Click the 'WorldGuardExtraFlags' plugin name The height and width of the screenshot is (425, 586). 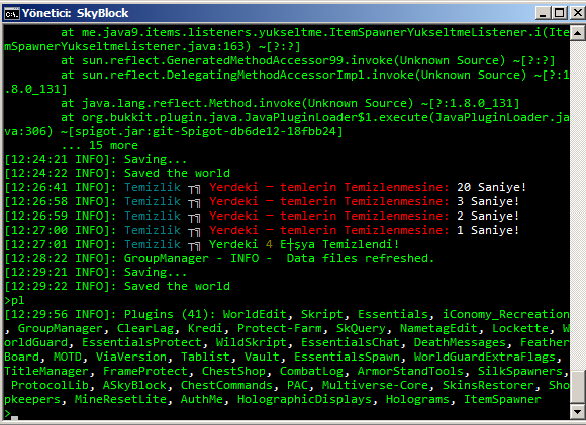(x=485, y=357)
